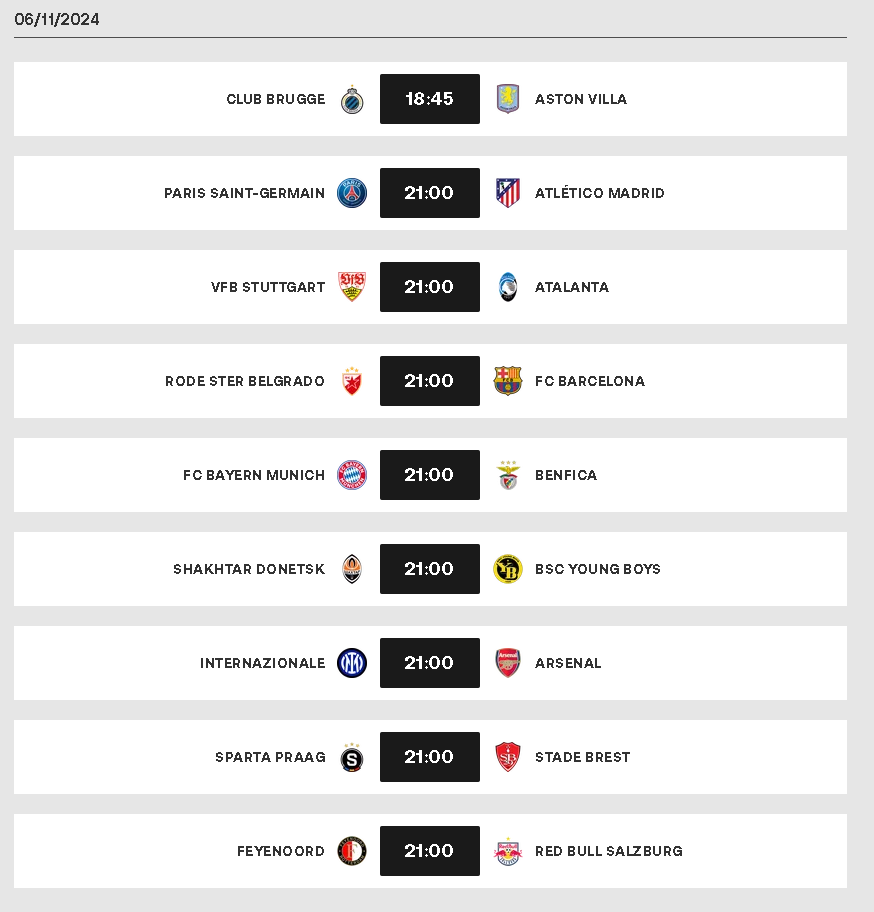Click the Red Bull Salzburg logo

coord(508,852)
